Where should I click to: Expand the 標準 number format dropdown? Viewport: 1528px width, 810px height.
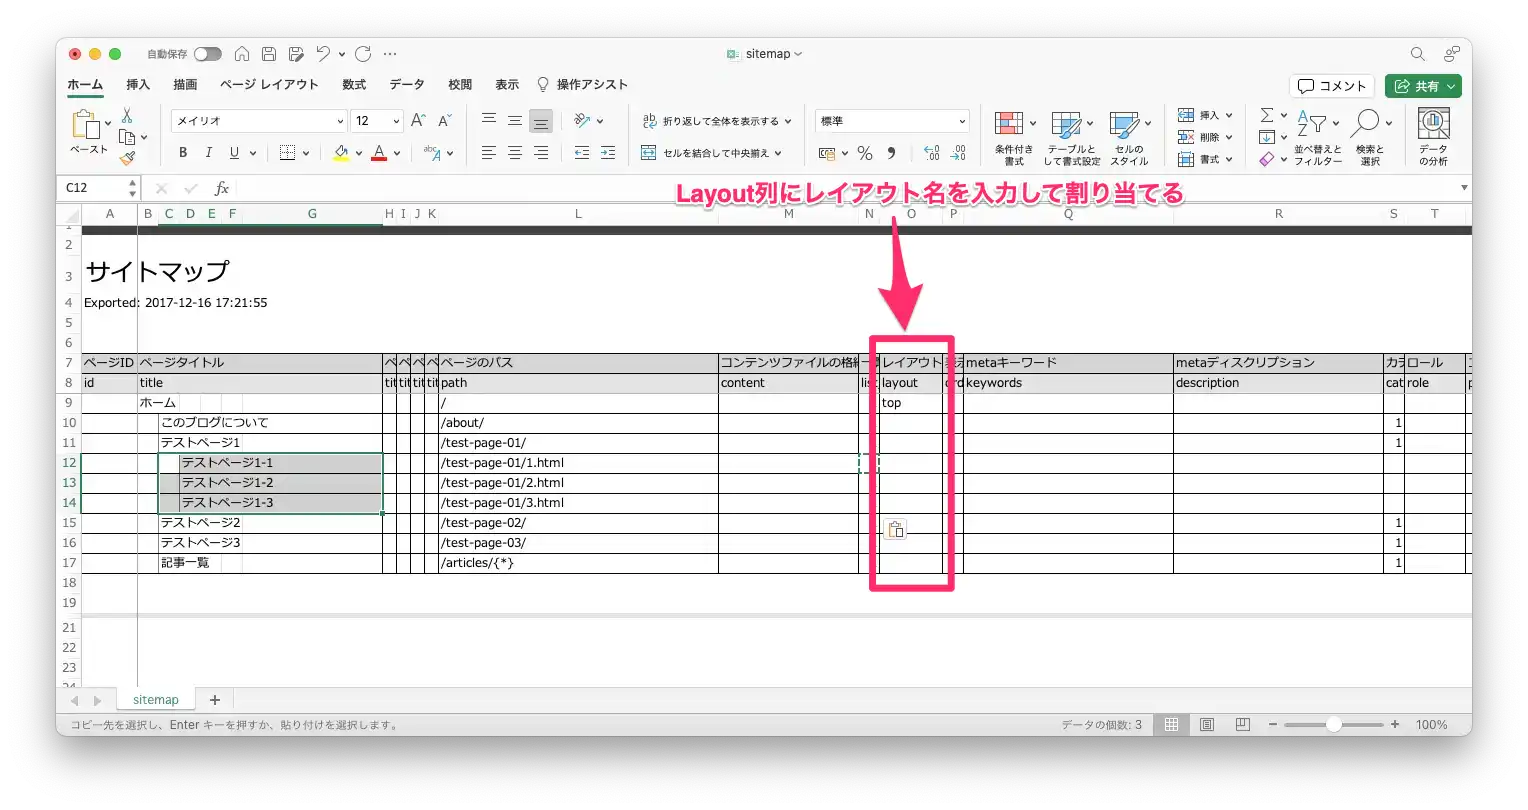962,121
